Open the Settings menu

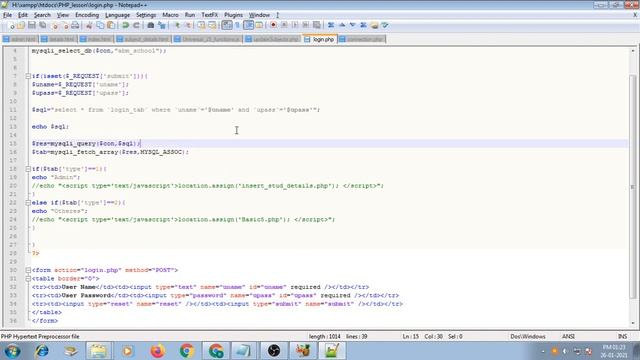146,15
